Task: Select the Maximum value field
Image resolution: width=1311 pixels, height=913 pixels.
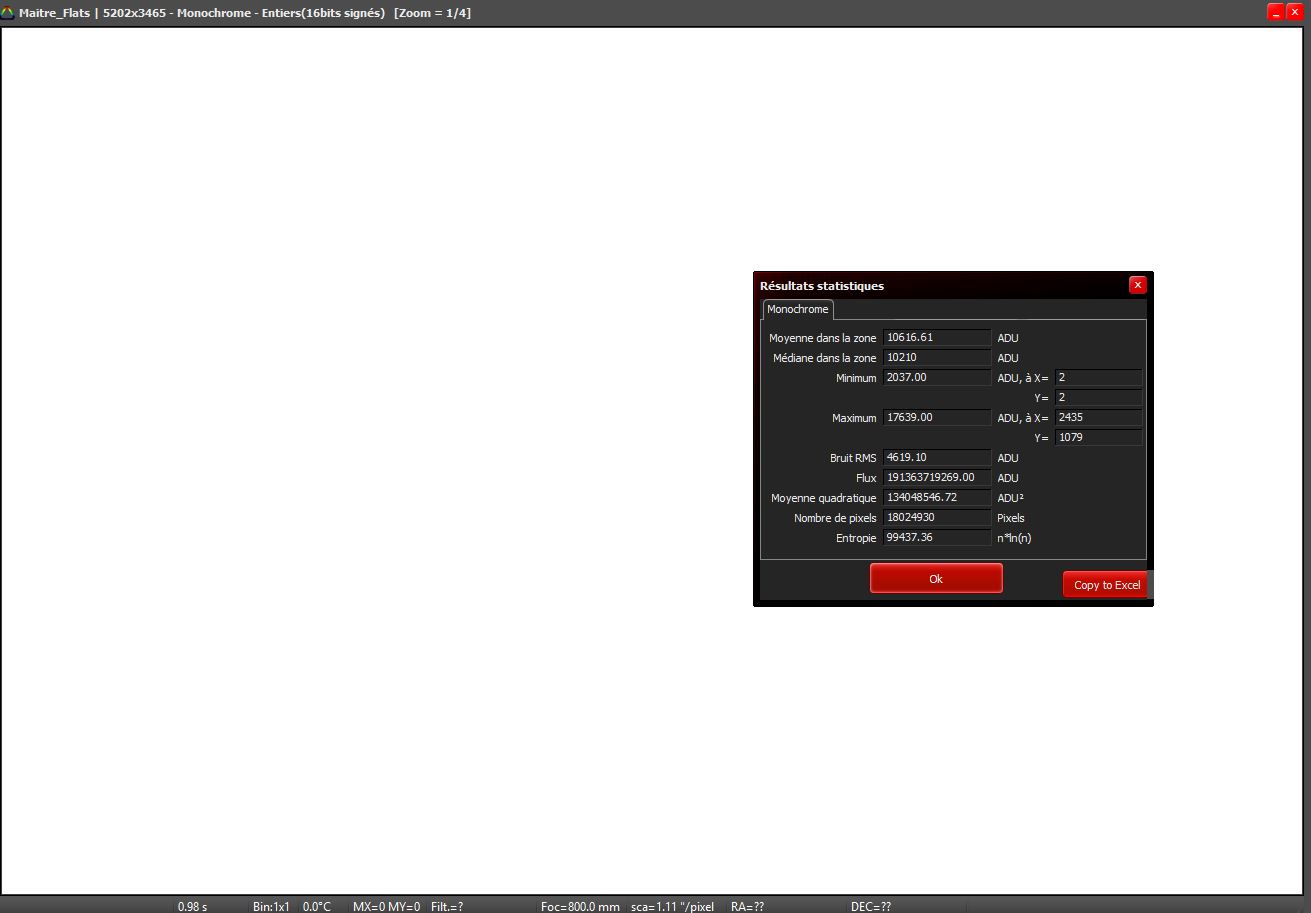Action: point(936,418)
